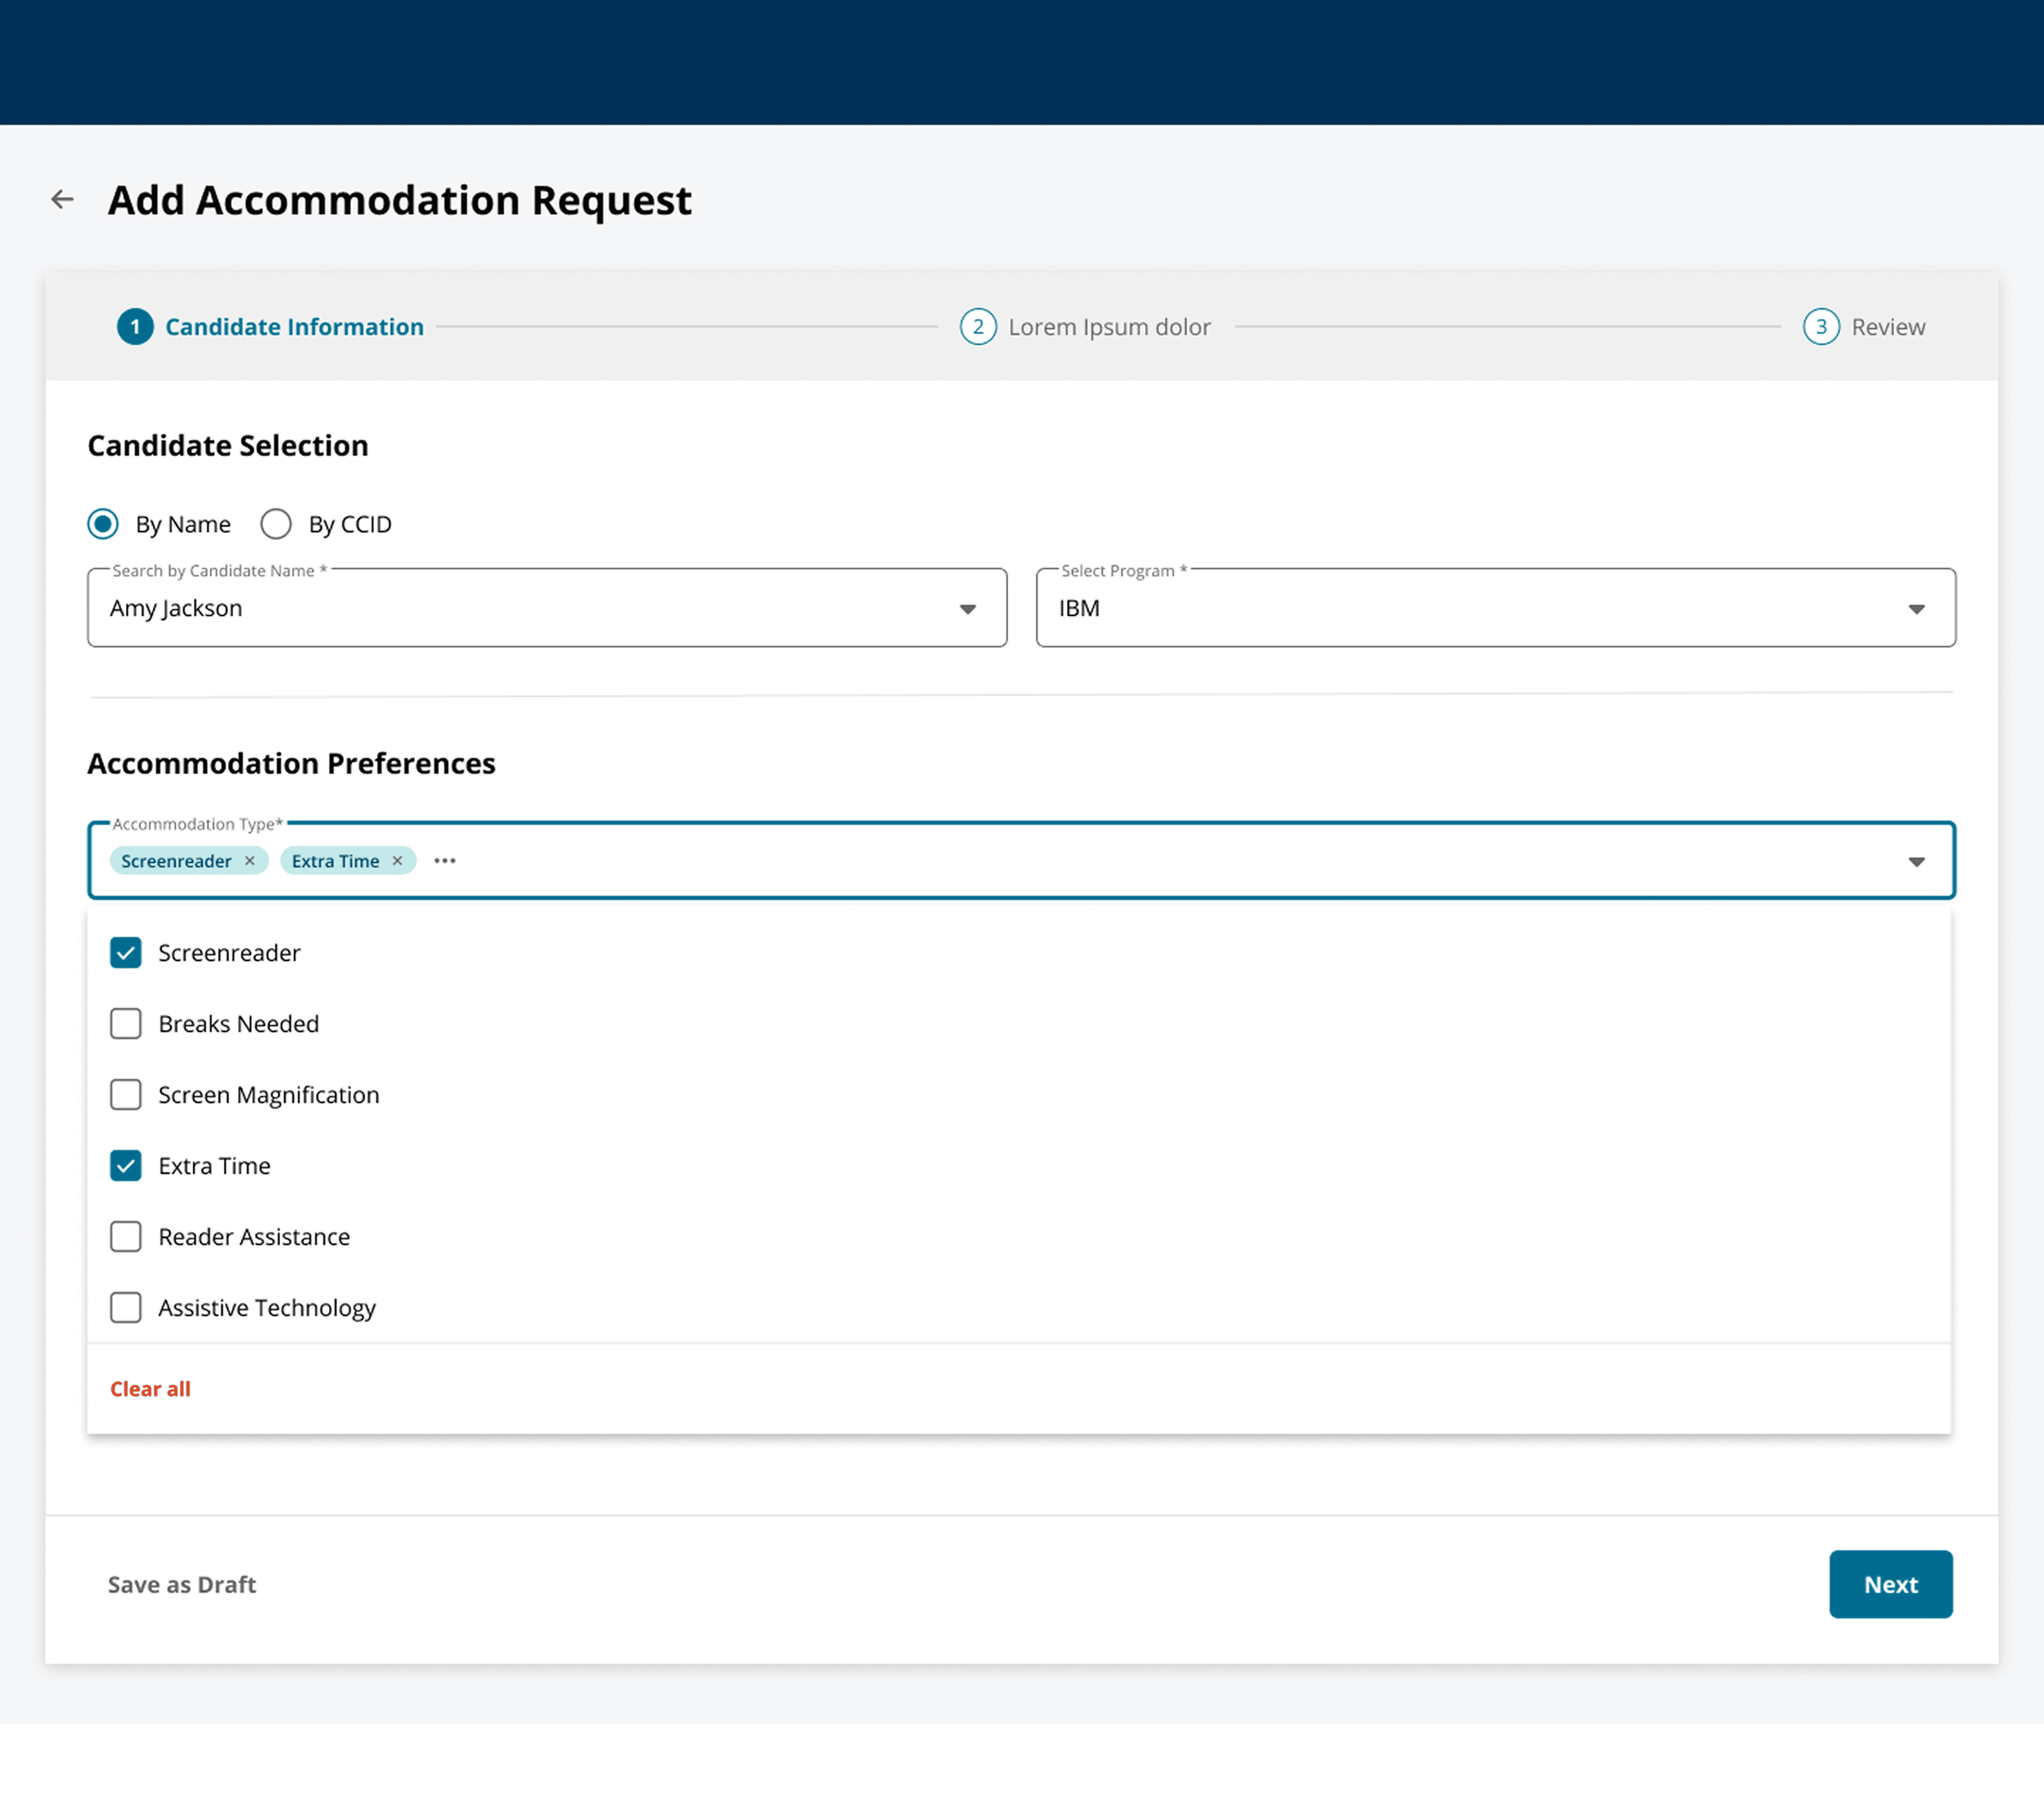Open the candidate name dropdown arrow

click(967, 609)
